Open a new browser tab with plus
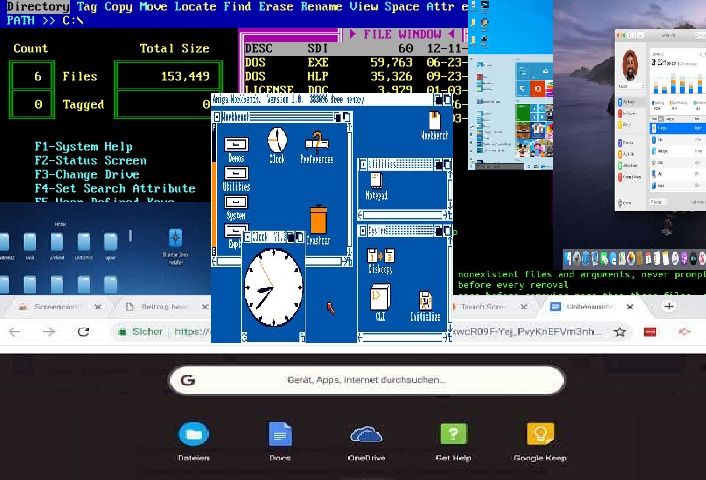This screenshot has width=706, height=480. pyautogui.click(x=669, y=306)
